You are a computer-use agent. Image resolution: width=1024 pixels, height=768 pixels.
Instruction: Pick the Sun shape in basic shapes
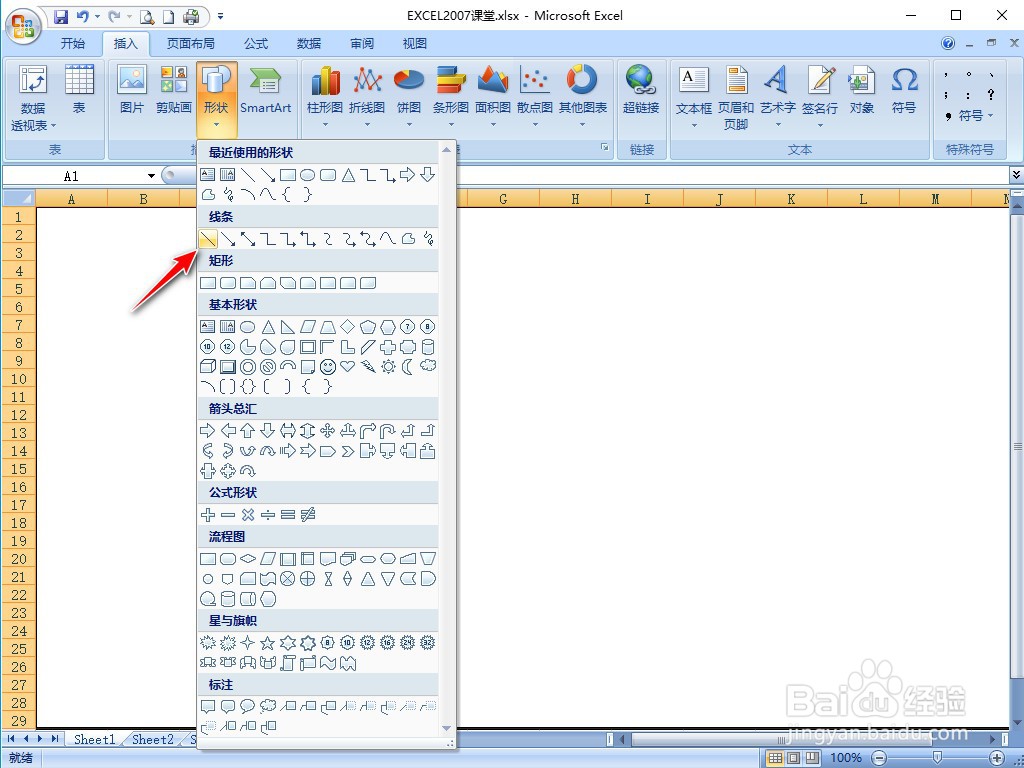(x=388, y=367)
